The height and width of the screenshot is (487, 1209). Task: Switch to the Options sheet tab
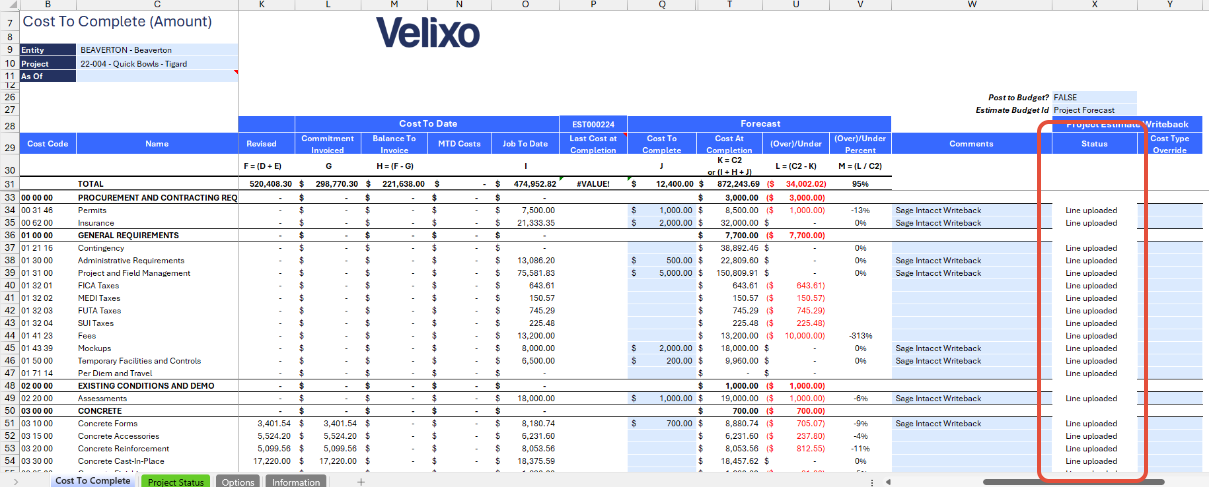pyautogui.click(x=238, y=482)
